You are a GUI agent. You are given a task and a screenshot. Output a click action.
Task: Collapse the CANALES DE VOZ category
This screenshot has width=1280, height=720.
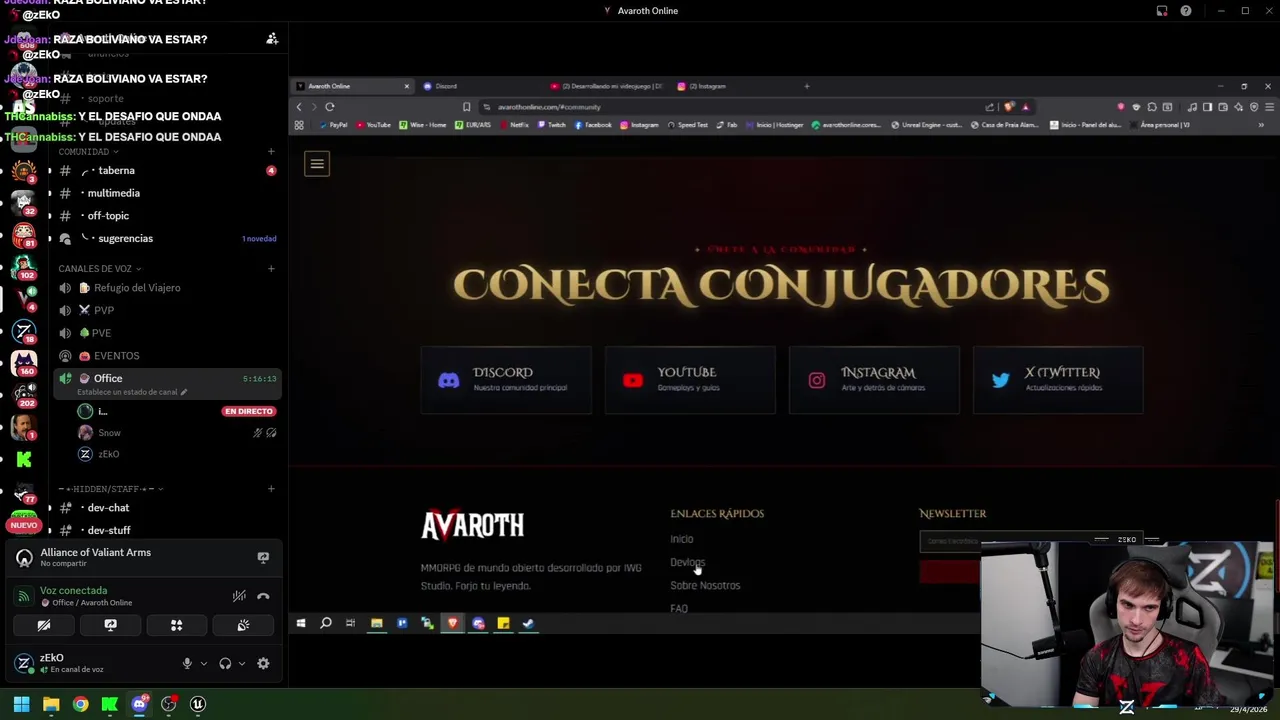[x=99, y=269]
